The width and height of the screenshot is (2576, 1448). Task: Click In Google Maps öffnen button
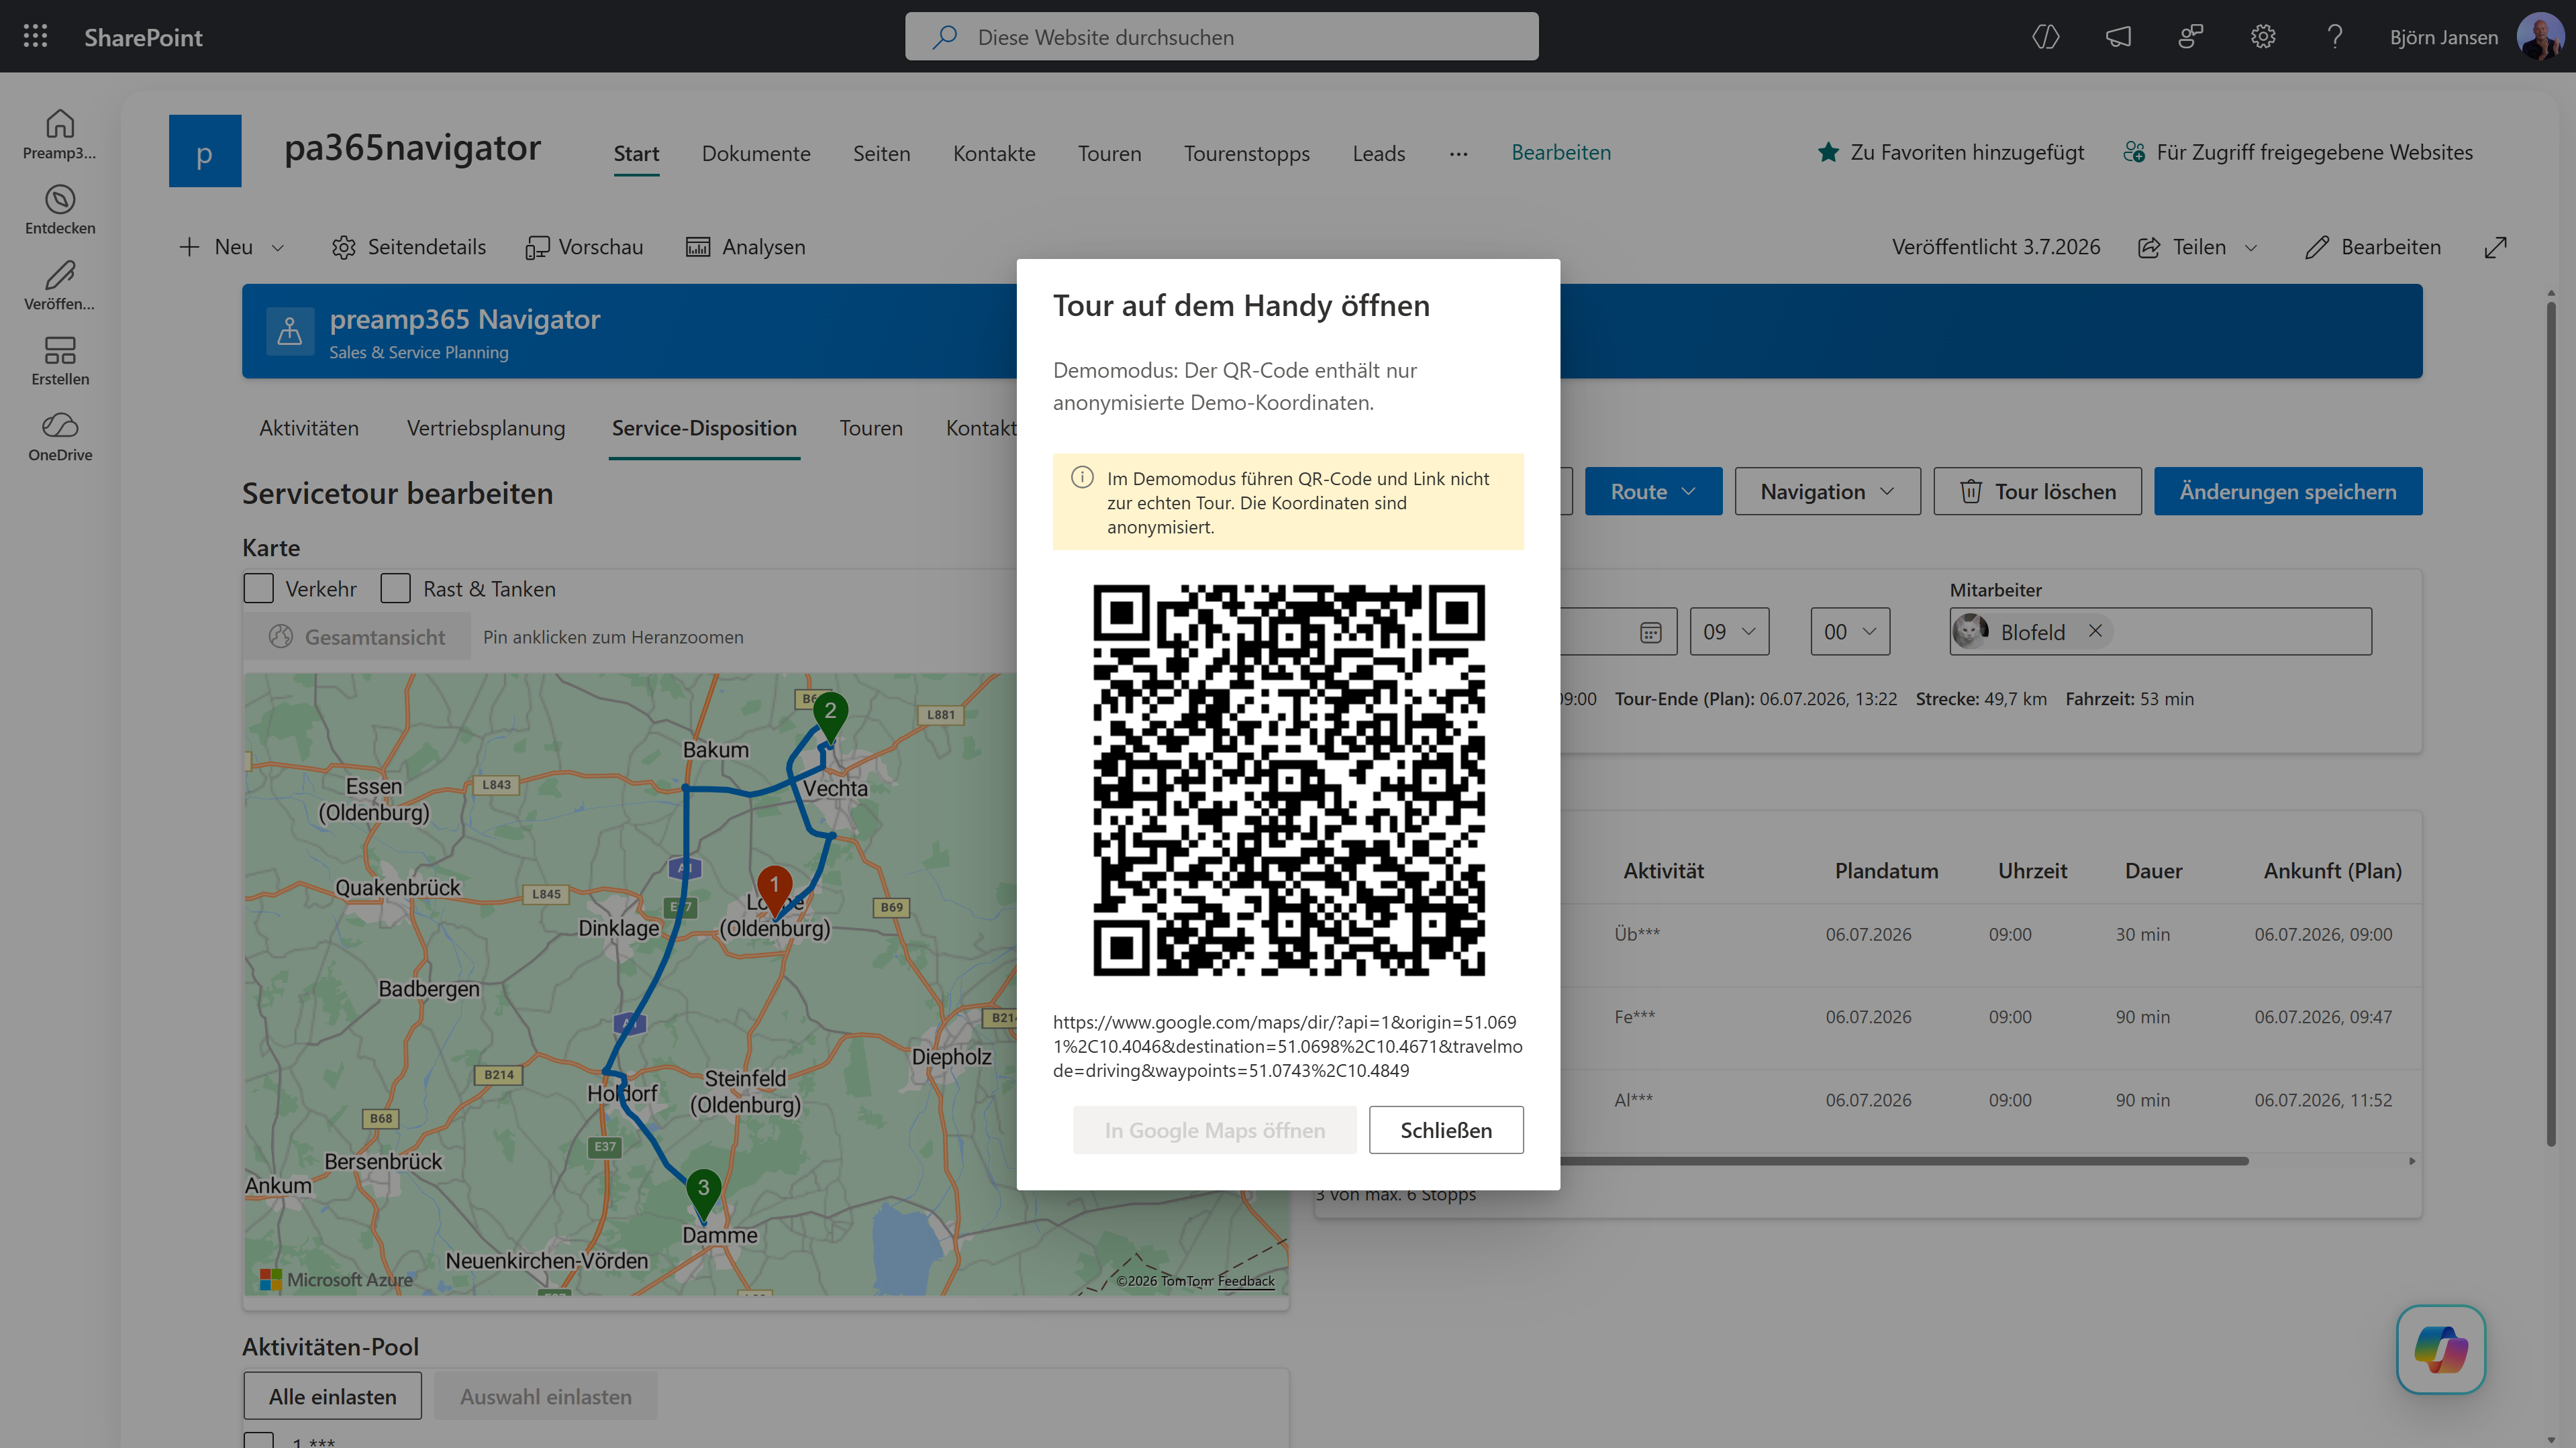(1214, 1130)
